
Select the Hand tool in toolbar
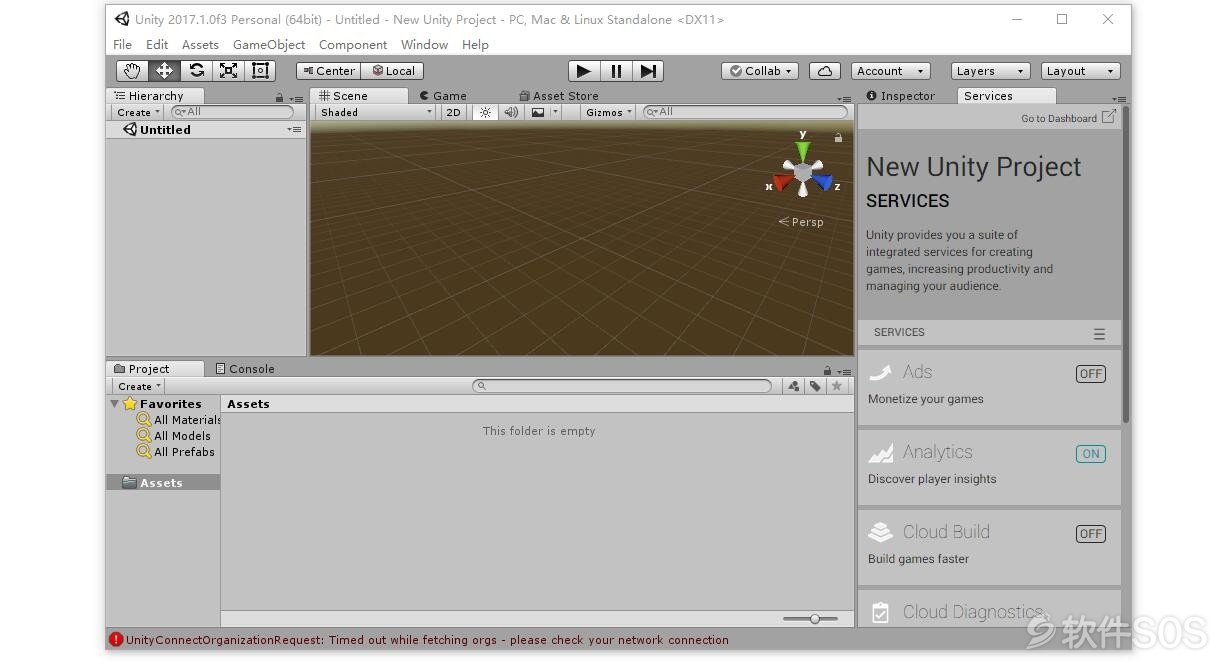(132, 70)
